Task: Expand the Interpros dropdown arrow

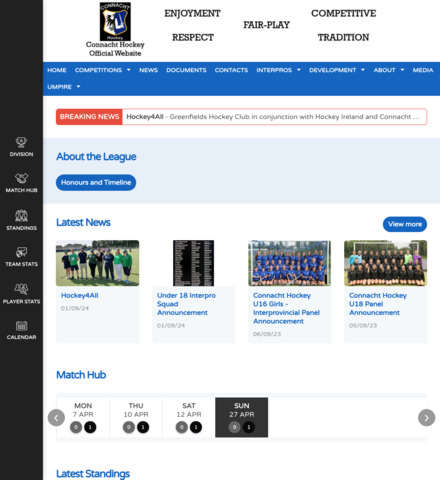Action: pos(299,70)
